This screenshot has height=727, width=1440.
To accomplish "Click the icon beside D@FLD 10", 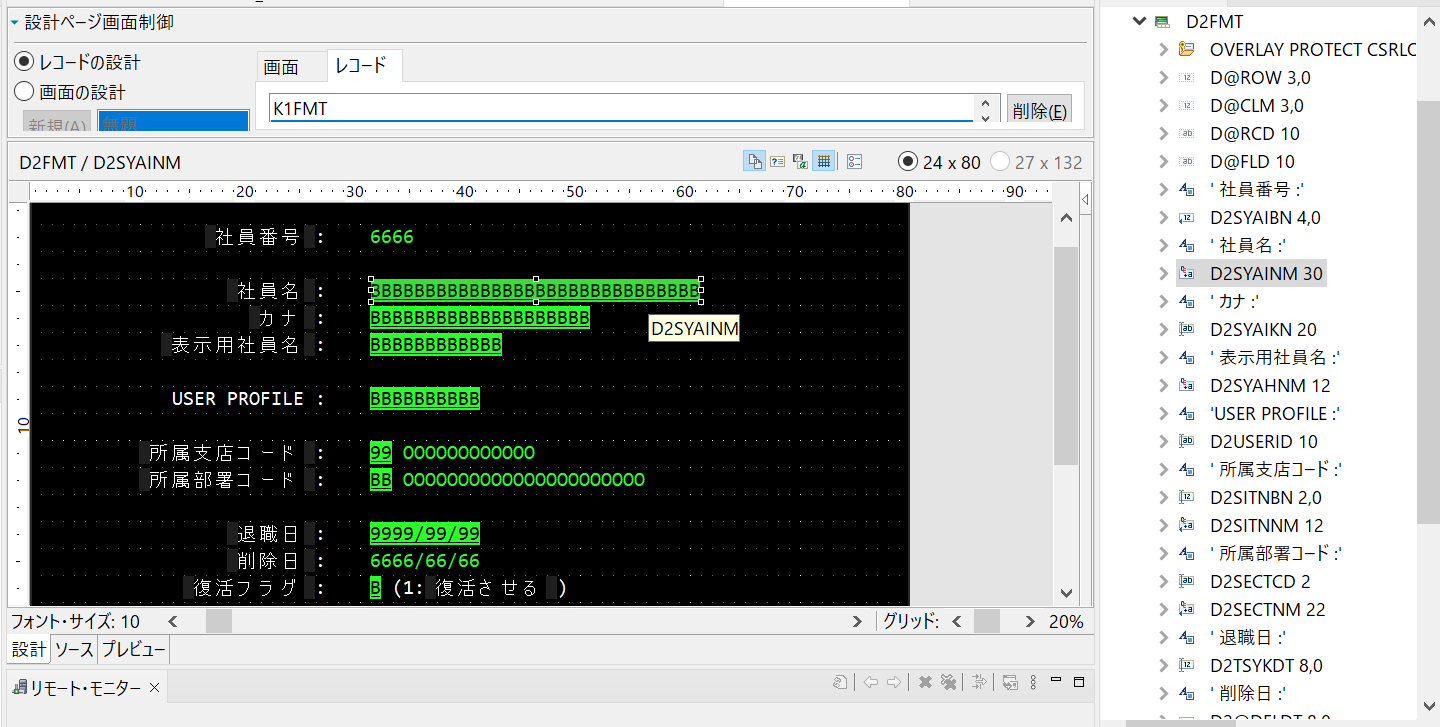I will click(x=1187, y=161).
